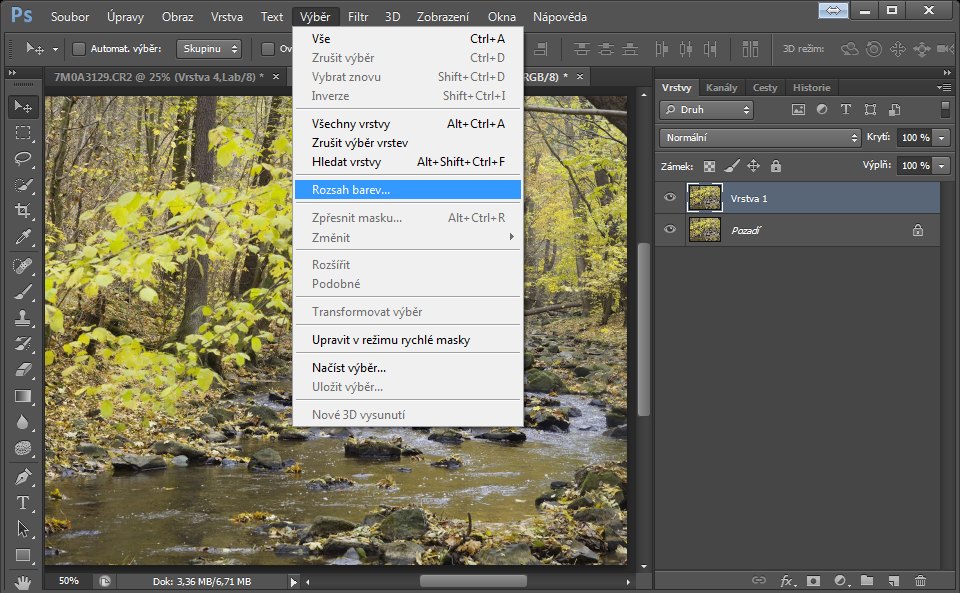
Task: Toggle visibility of the Pozadí layer
Action: 670,230
